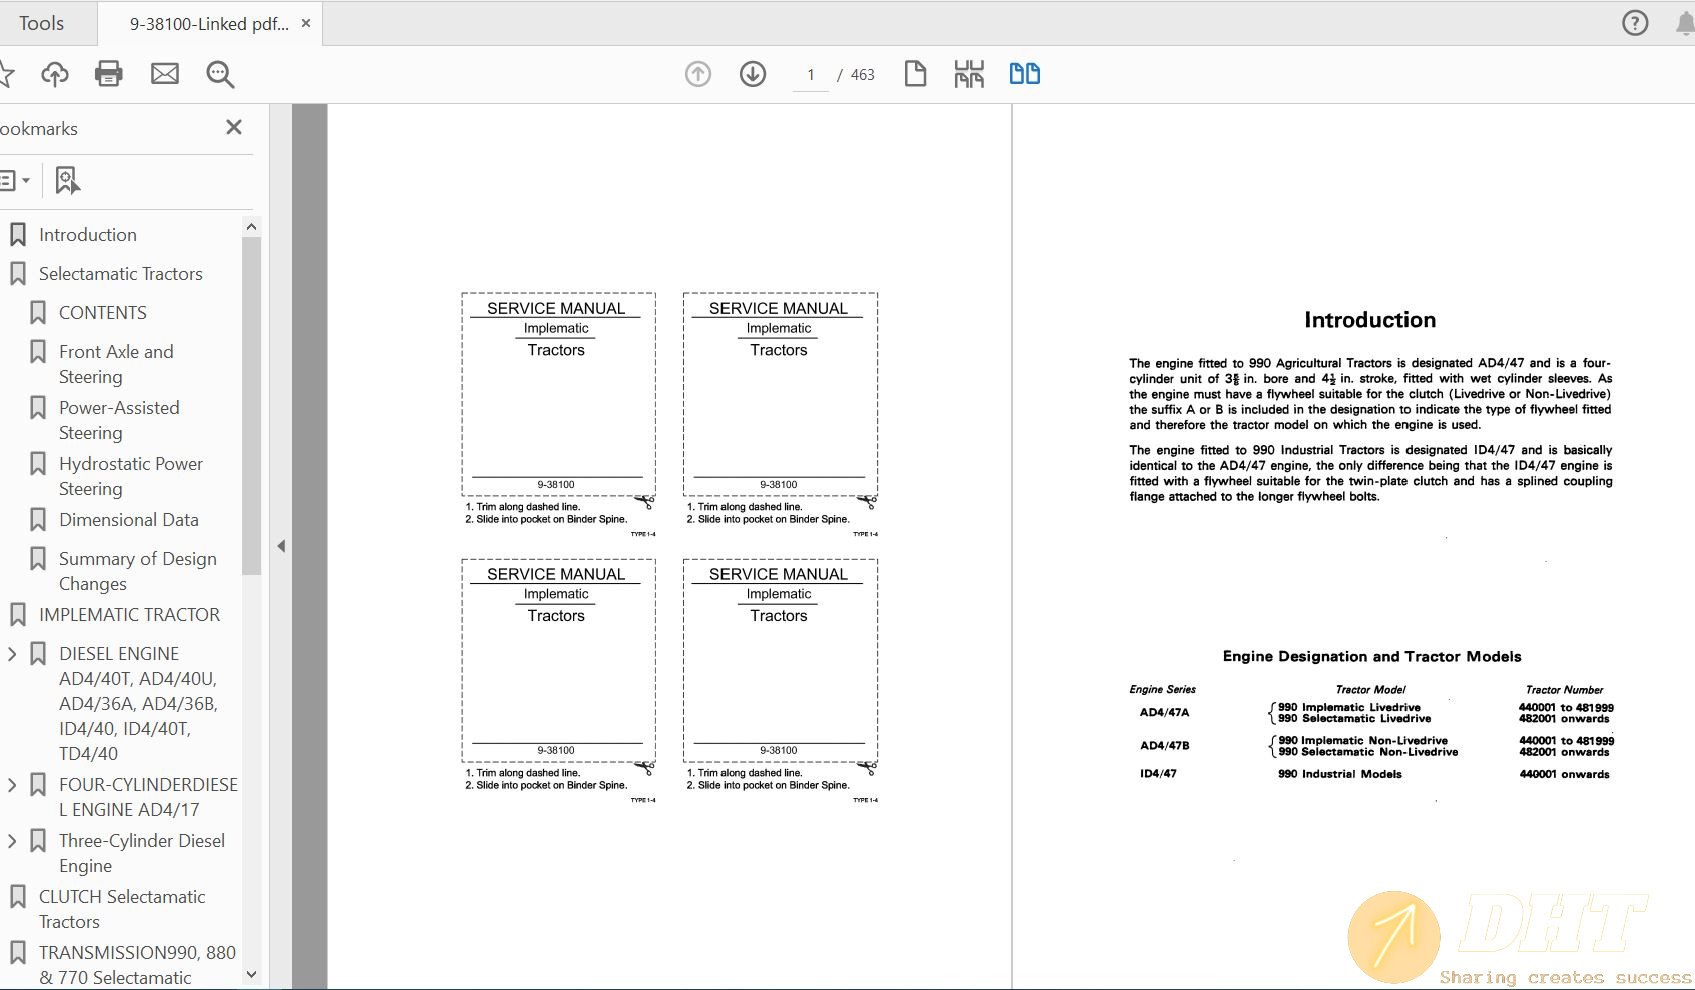Select the 9-38100-Linked pdf document tab
Image resolution: width=1695 pixels, height=990 pixels.
[208, 24]
